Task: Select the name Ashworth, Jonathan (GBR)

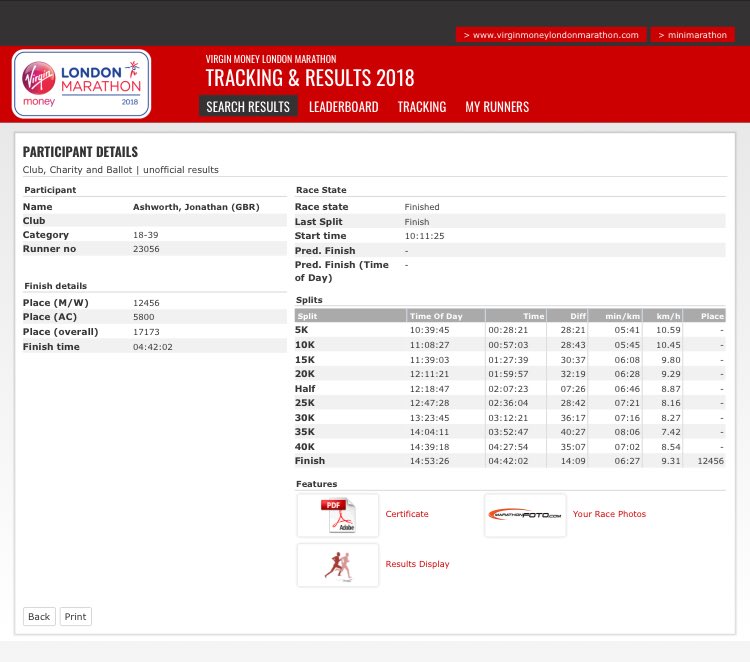Action: tap(196, 207)
